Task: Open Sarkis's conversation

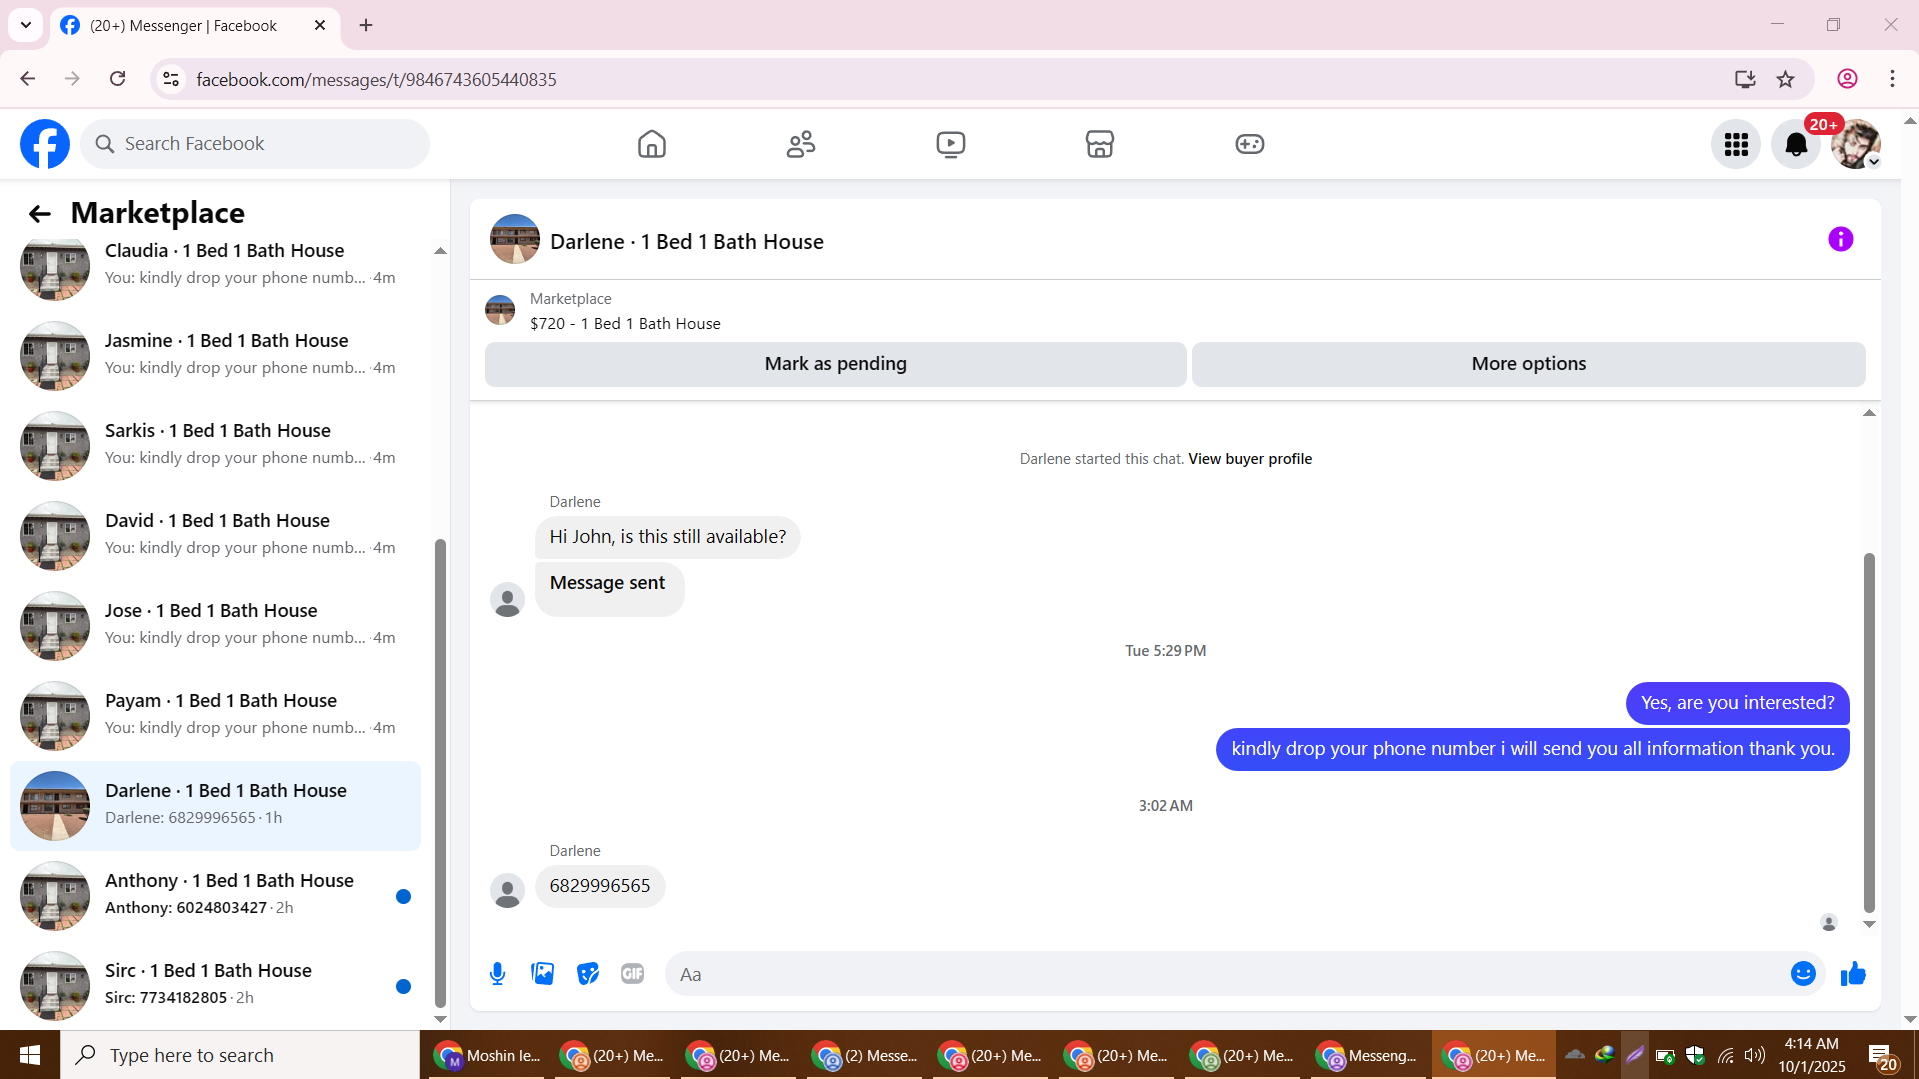Action: [x=215, y=446]
